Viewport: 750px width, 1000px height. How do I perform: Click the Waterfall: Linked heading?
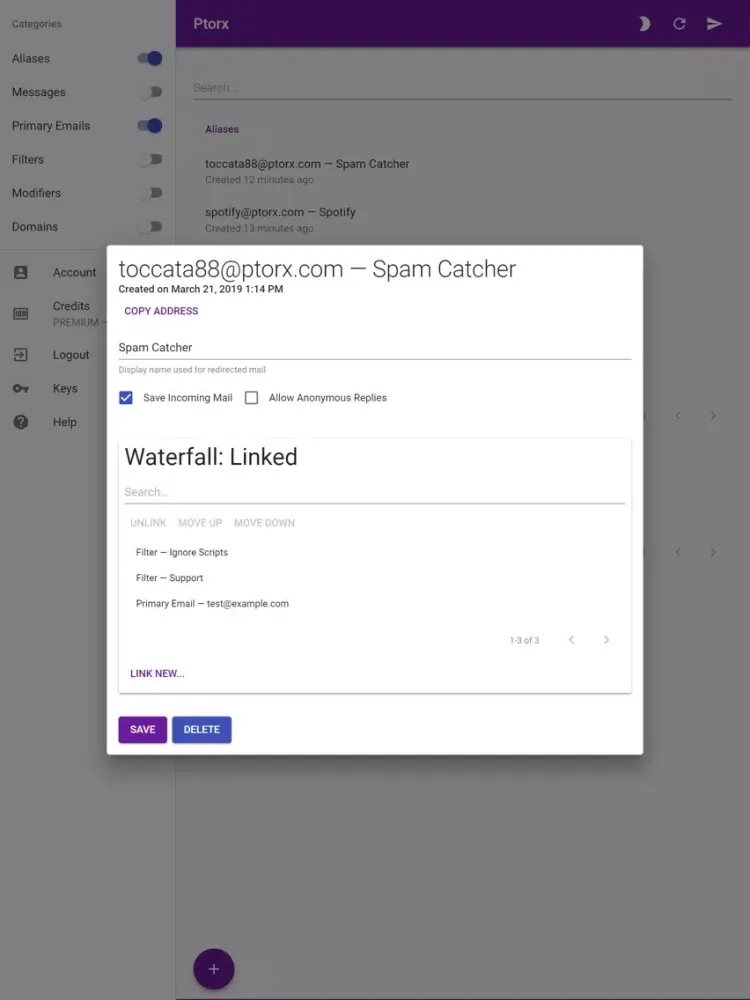211,457
